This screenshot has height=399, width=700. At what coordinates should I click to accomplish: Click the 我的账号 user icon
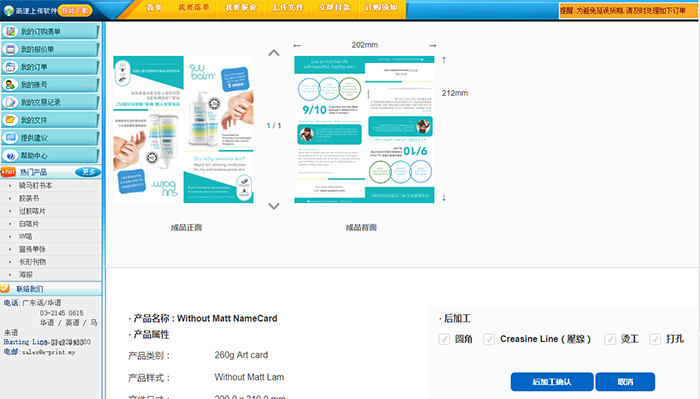(10, 84)
